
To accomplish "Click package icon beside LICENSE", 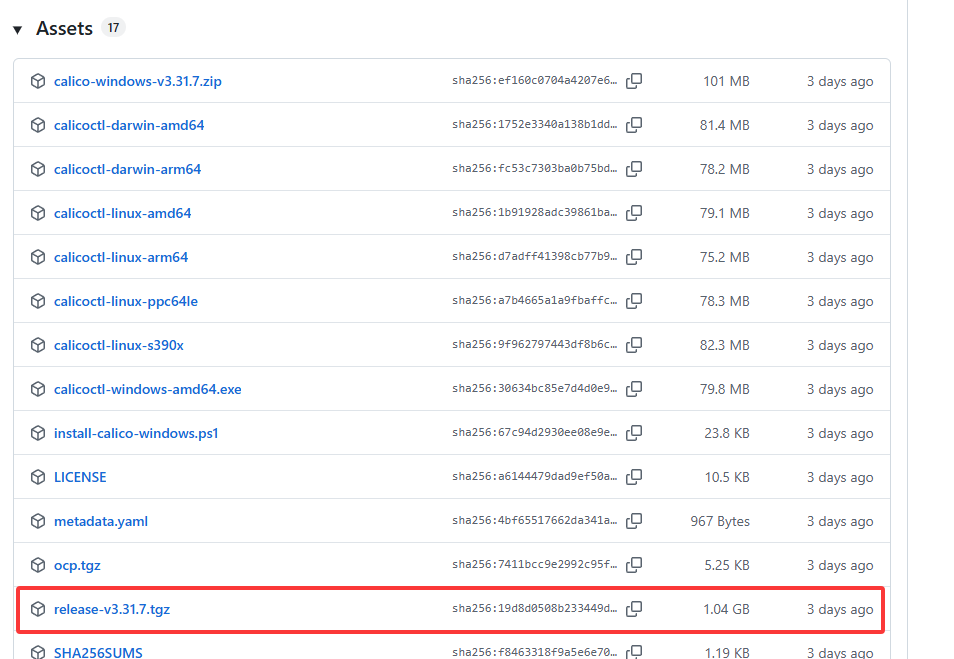I will click(x=38, y=477).
